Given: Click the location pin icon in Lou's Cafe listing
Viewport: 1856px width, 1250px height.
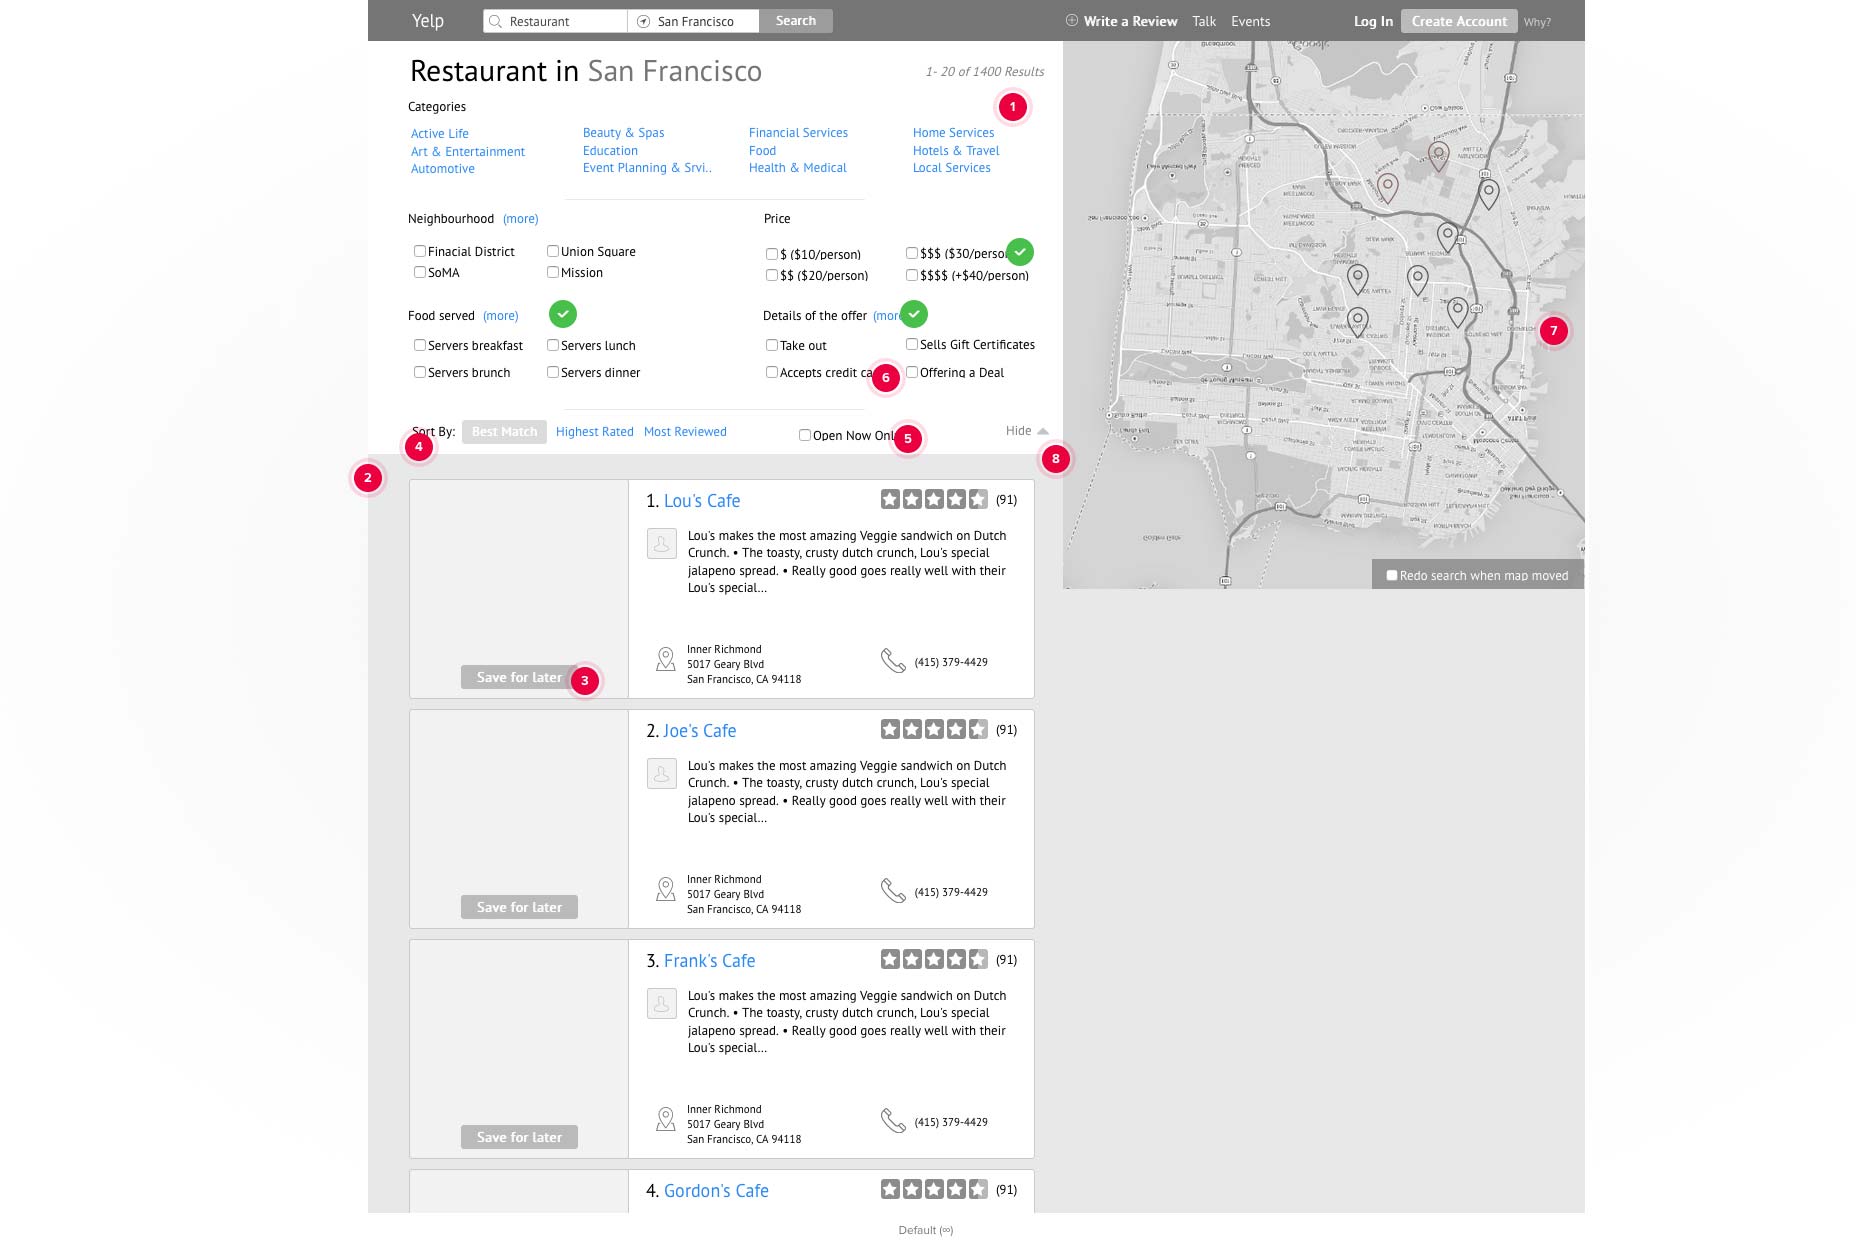Looking at the screenshot, I should (x=665, y=660).
